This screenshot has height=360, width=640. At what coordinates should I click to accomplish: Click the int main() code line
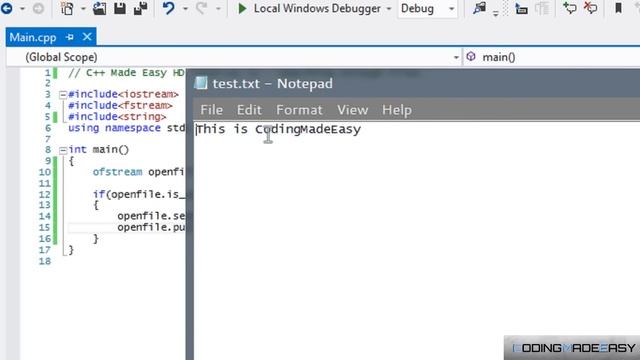coord(98,149)
